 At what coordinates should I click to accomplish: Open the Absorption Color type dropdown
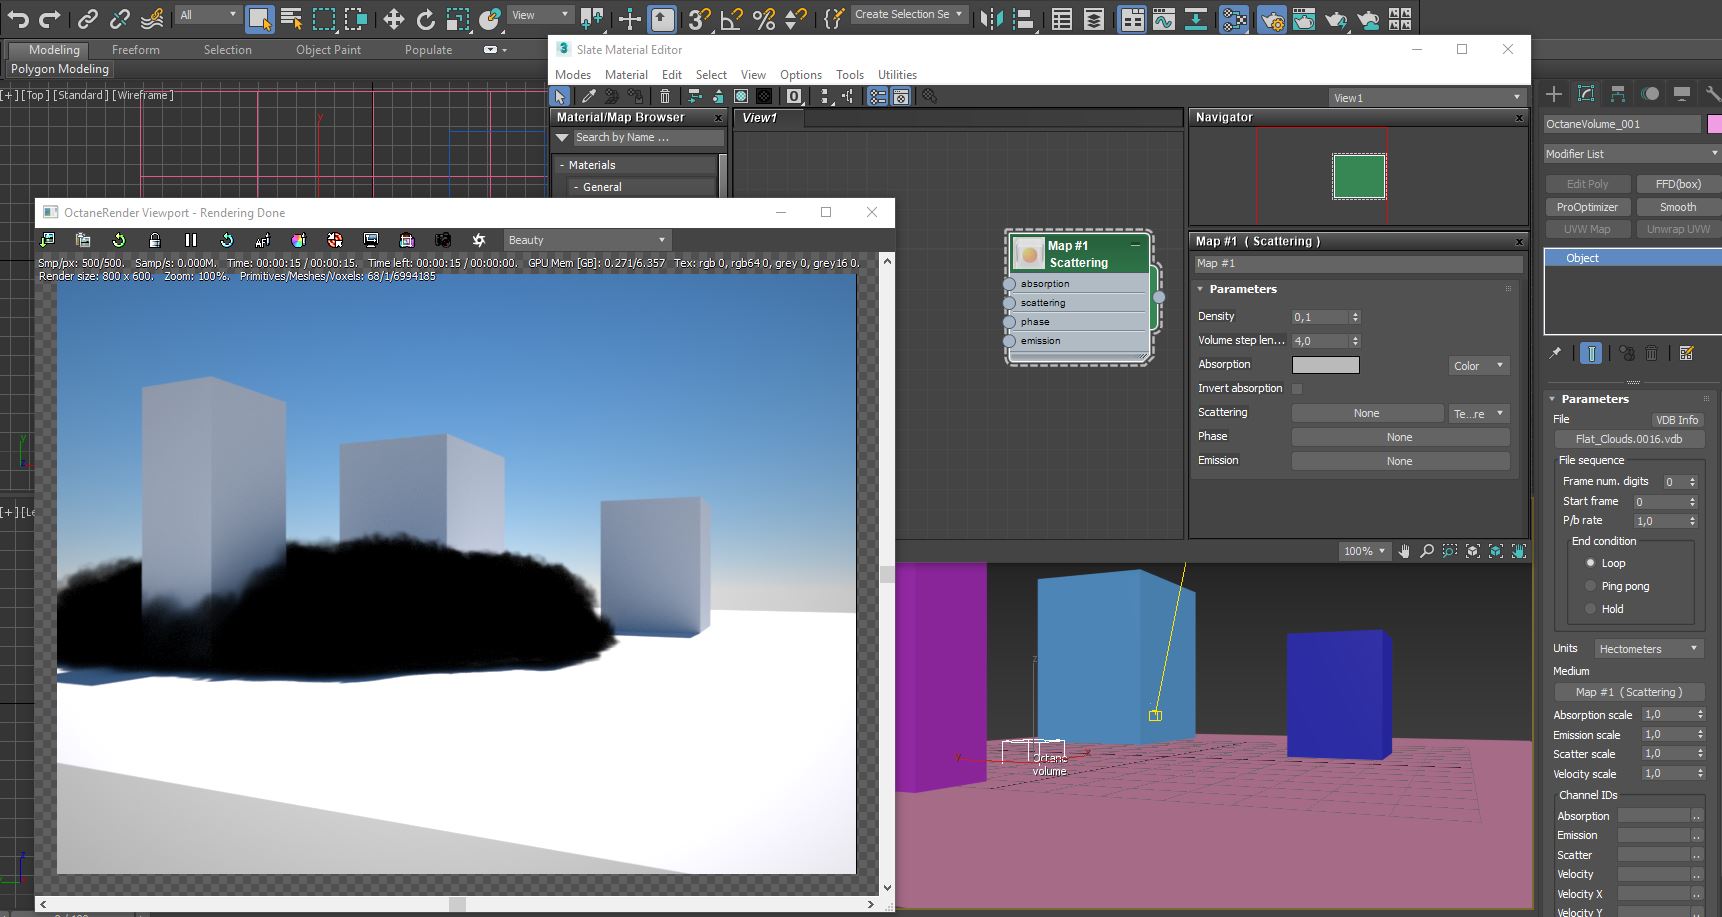(1479, 366)
